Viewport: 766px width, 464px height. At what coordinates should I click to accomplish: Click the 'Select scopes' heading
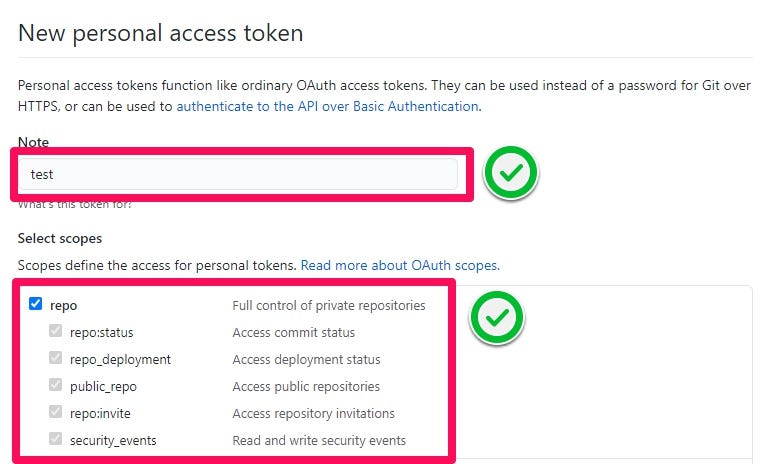60,238
